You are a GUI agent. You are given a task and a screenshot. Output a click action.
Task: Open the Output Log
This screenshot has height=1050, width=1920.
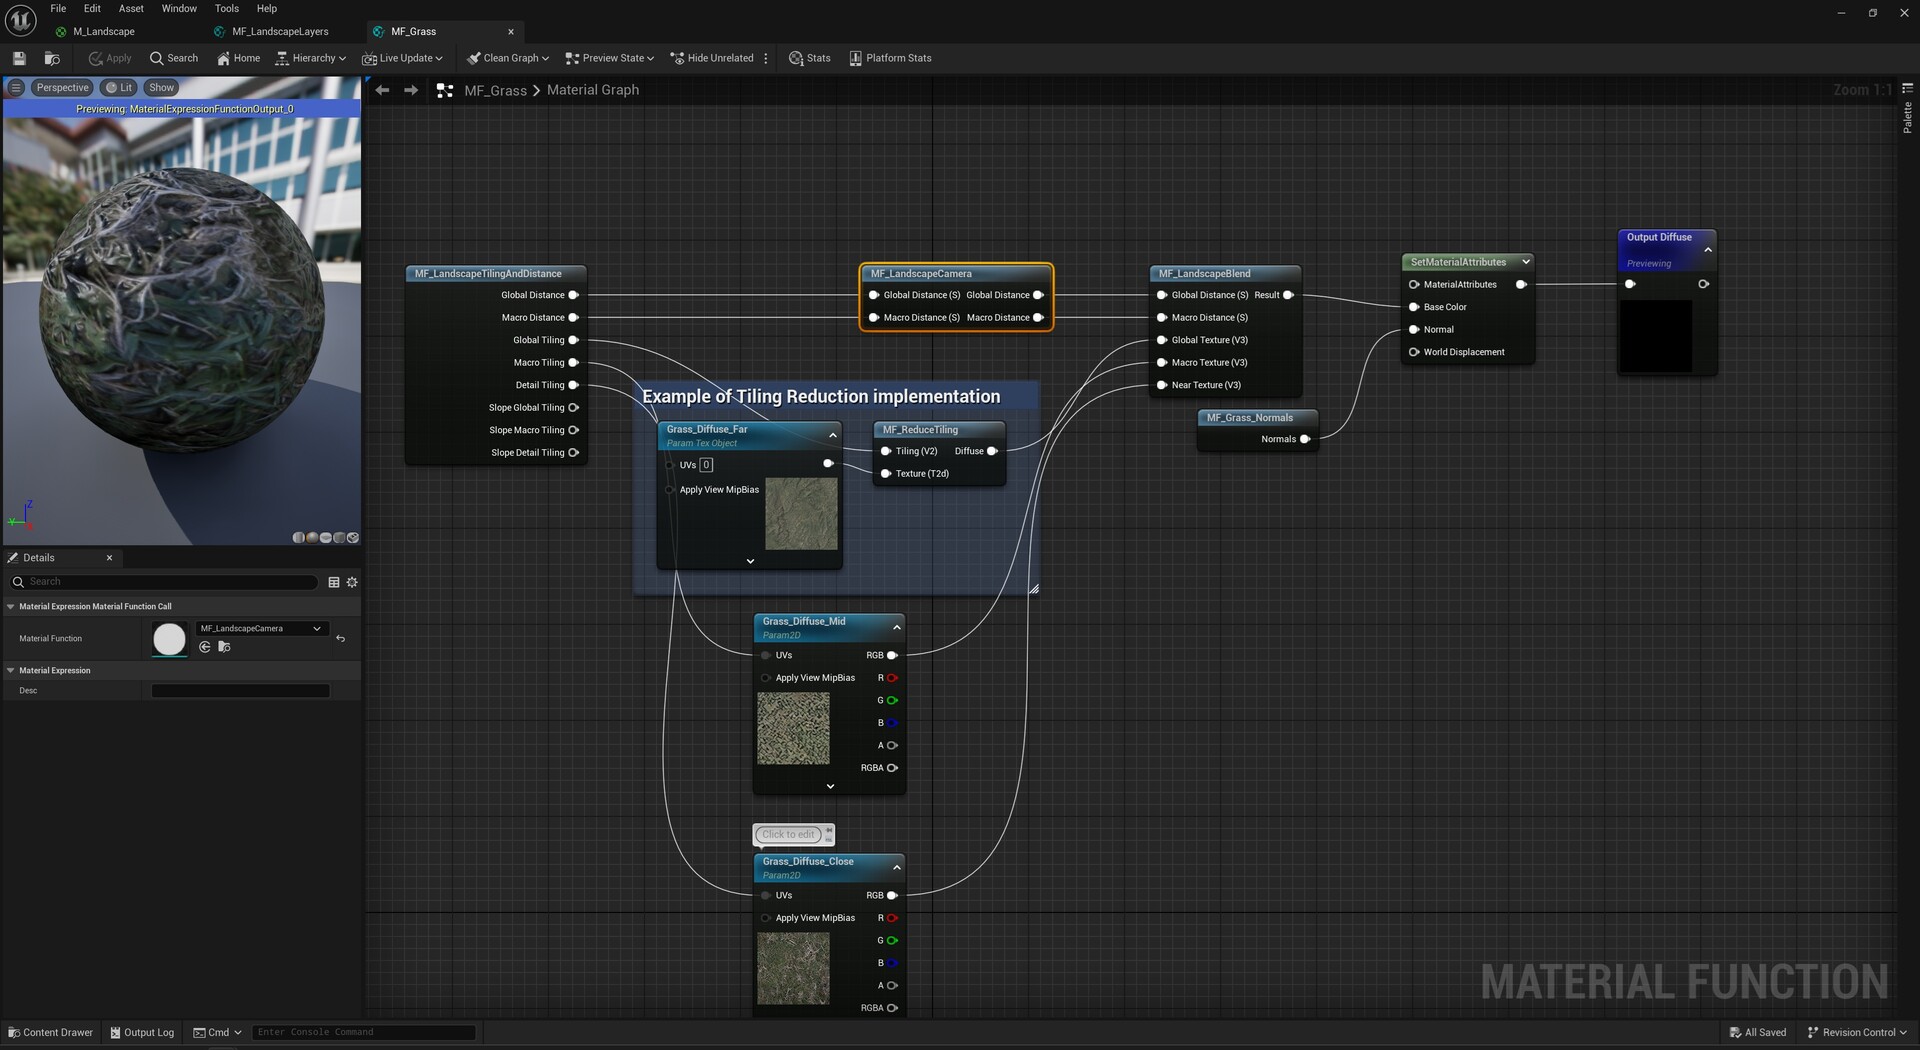[142, 1032]
